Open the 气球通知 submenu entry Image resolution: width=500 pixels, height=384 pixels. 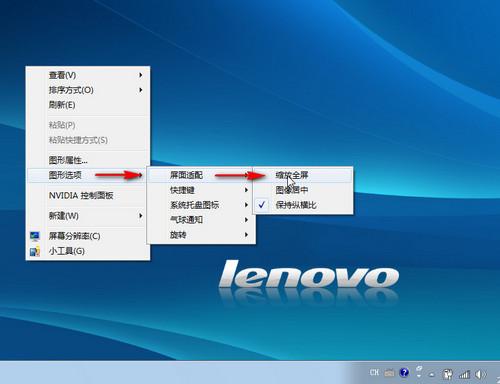(201, 220)
